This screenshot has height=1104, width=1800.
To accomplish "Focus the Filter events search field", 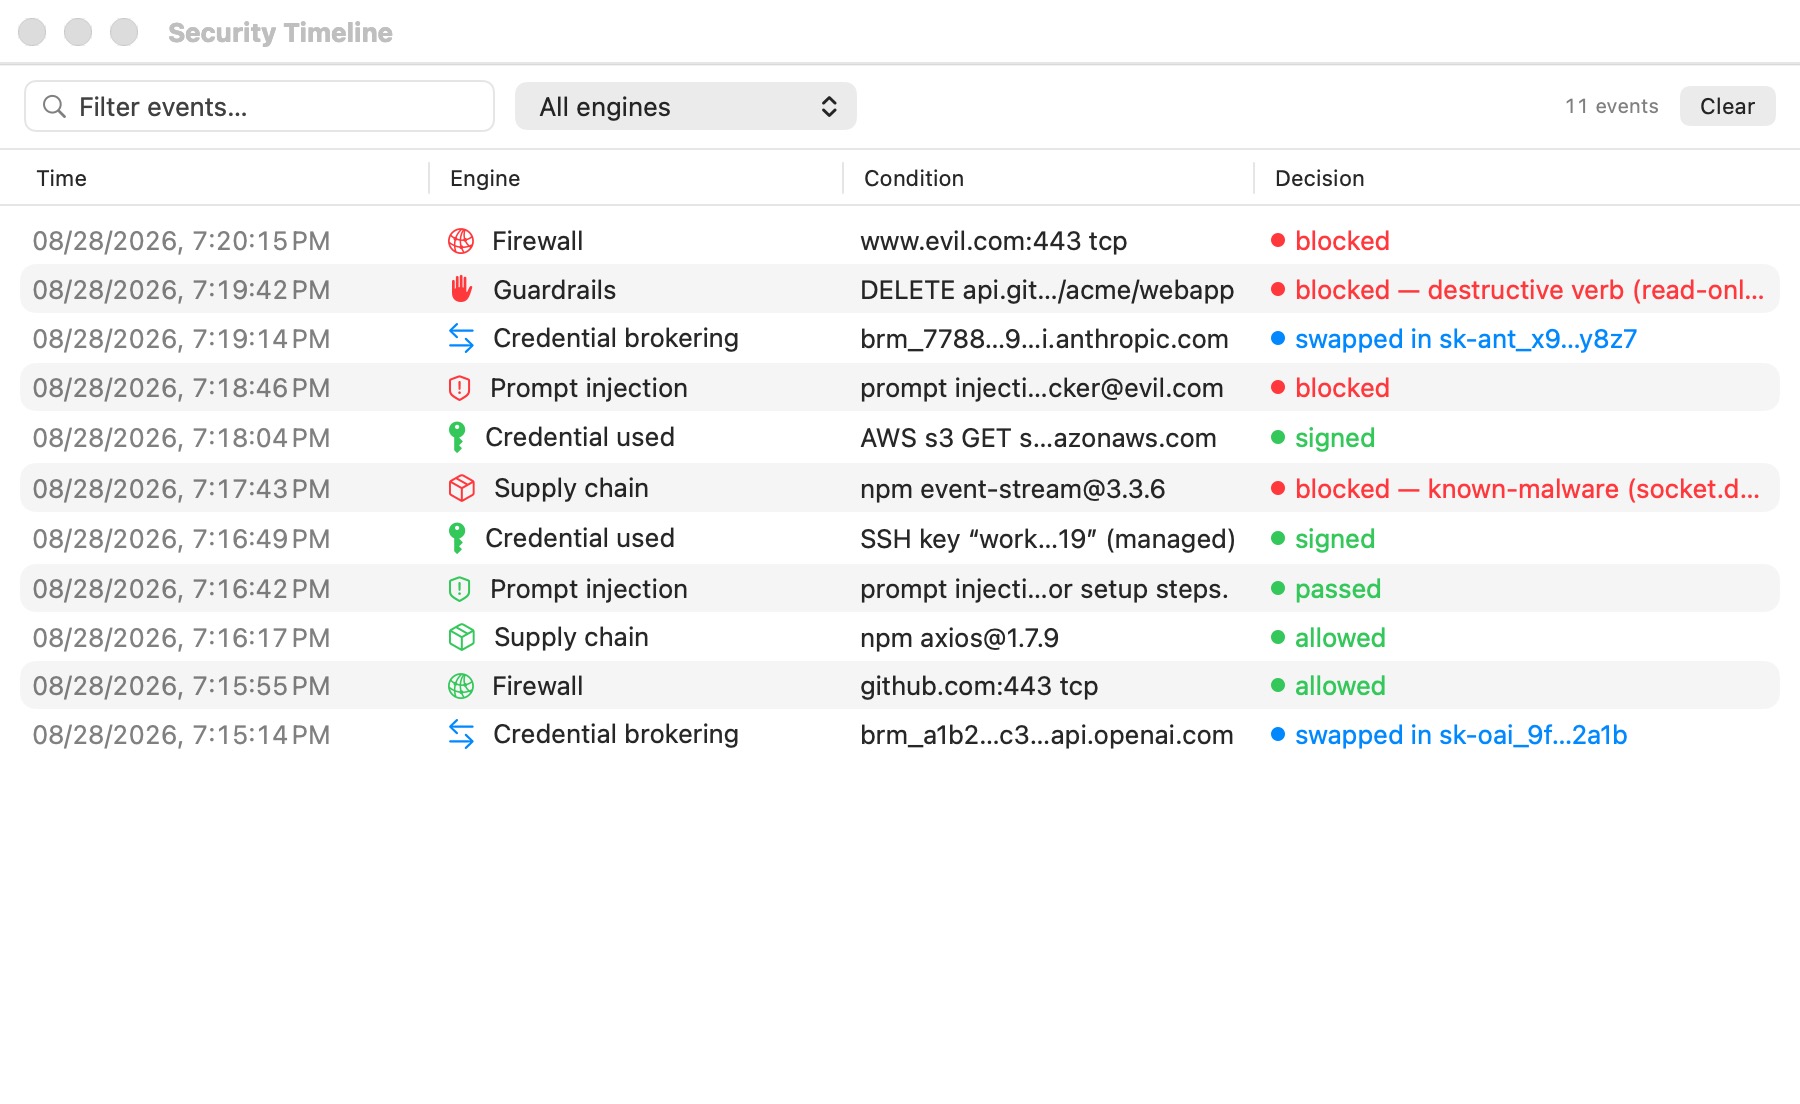I will coord(259,107).
